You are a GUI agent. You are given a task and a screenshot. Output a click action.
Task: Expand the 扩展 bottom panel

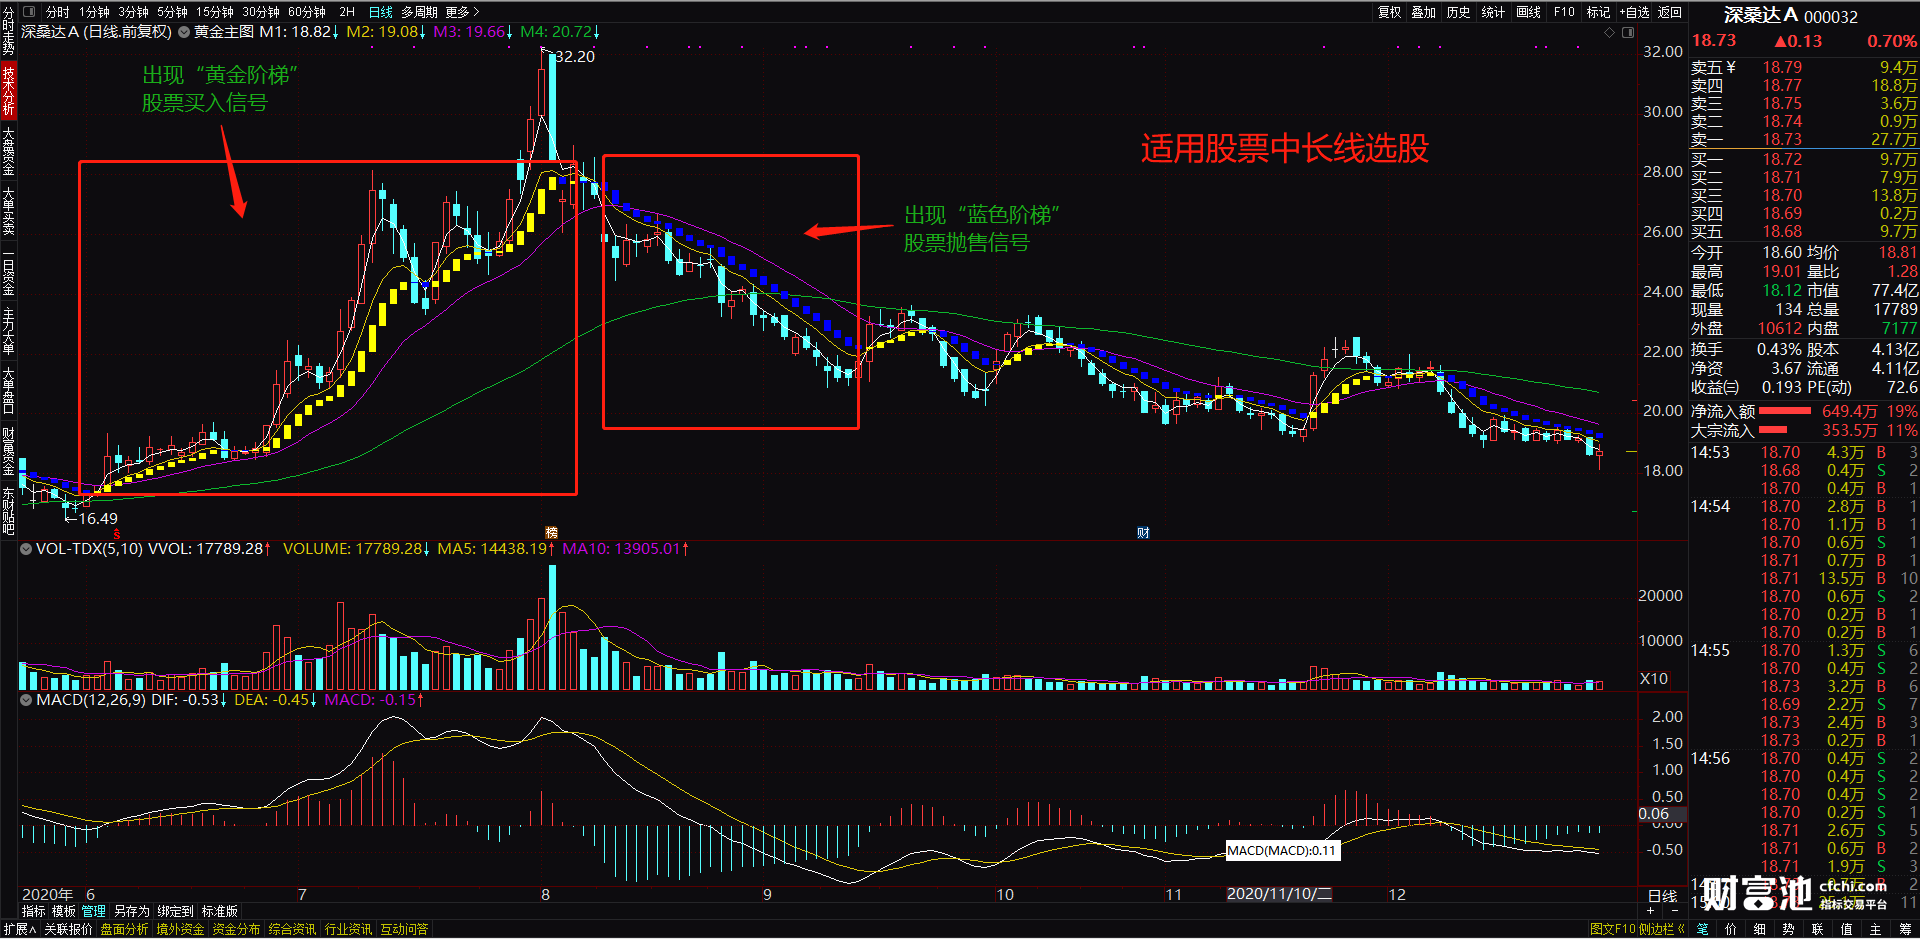(19, 929)
